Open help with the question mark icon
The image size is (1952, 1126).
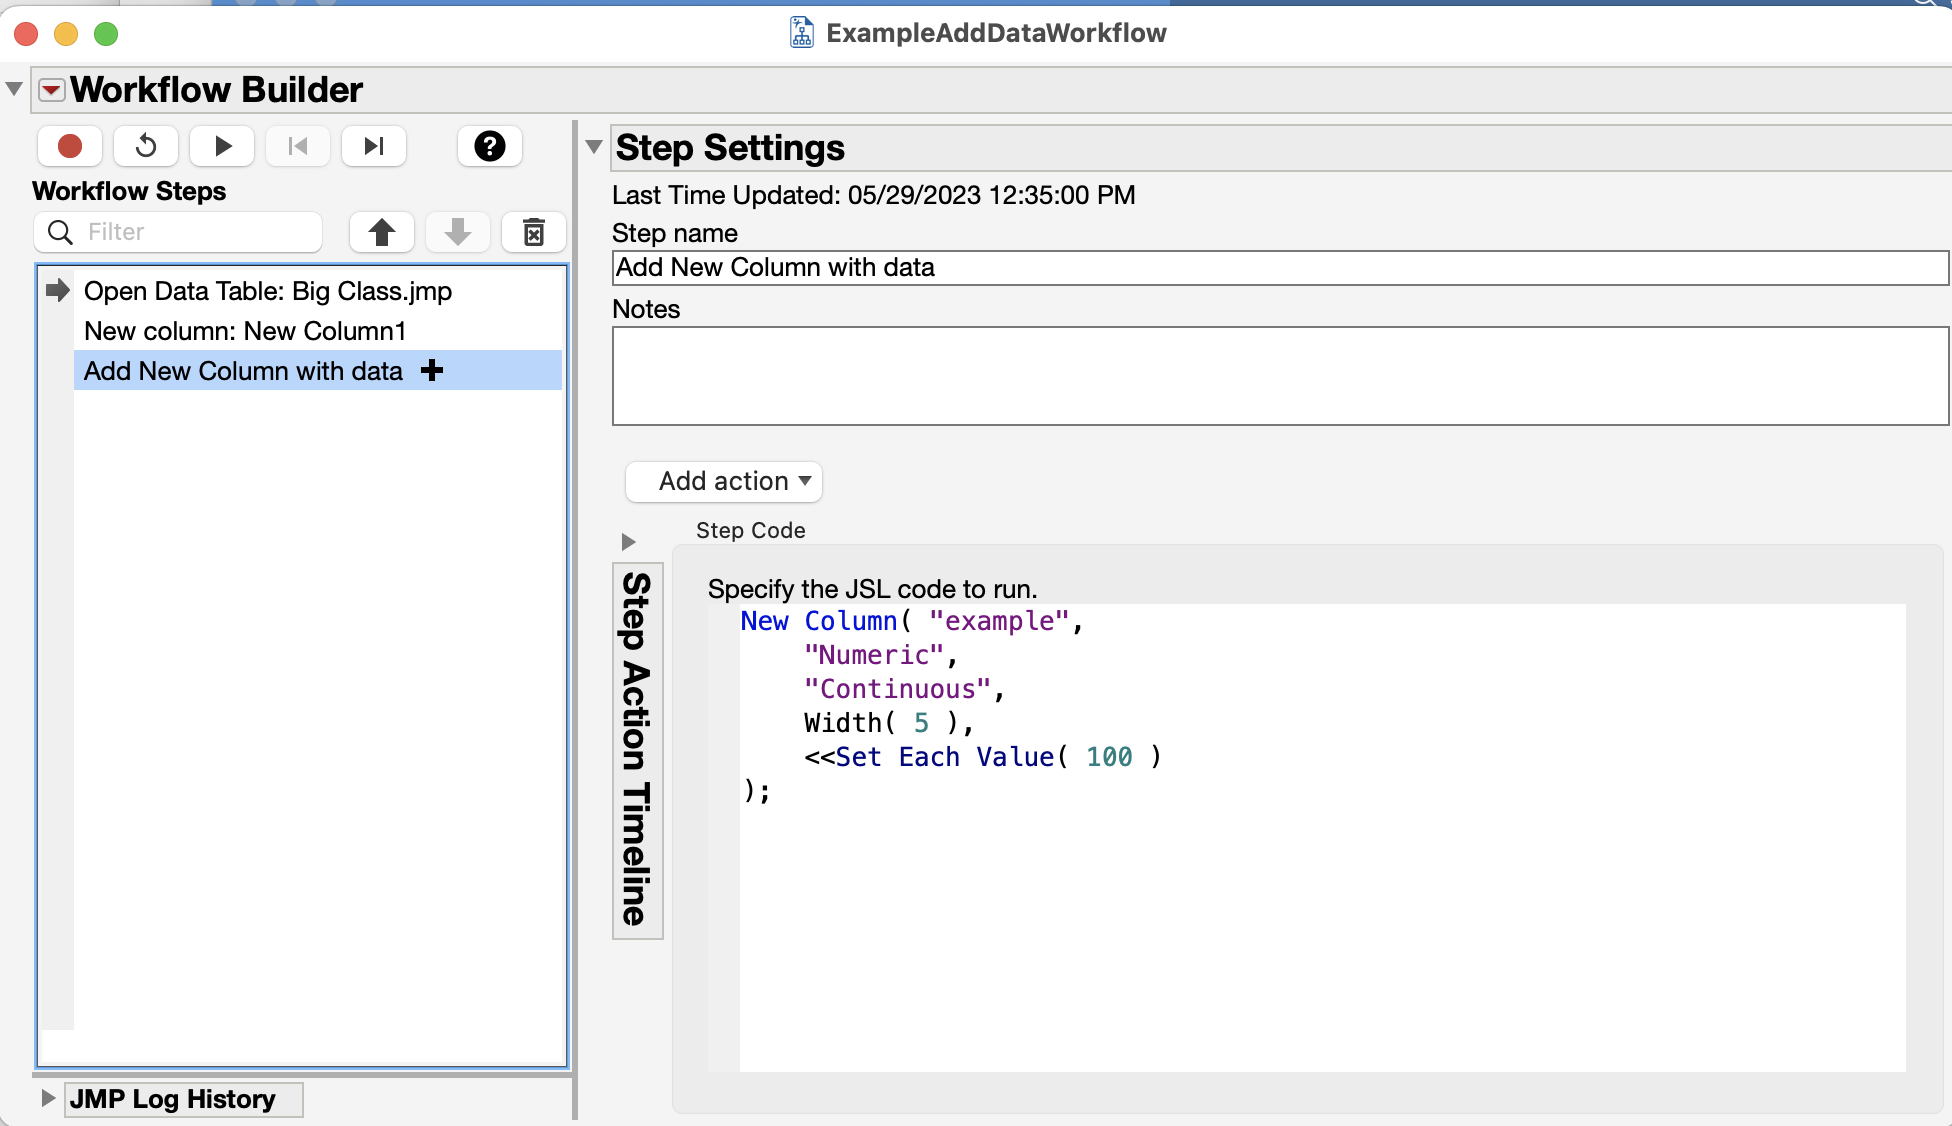pyautogui.click(x=489, y=146)
